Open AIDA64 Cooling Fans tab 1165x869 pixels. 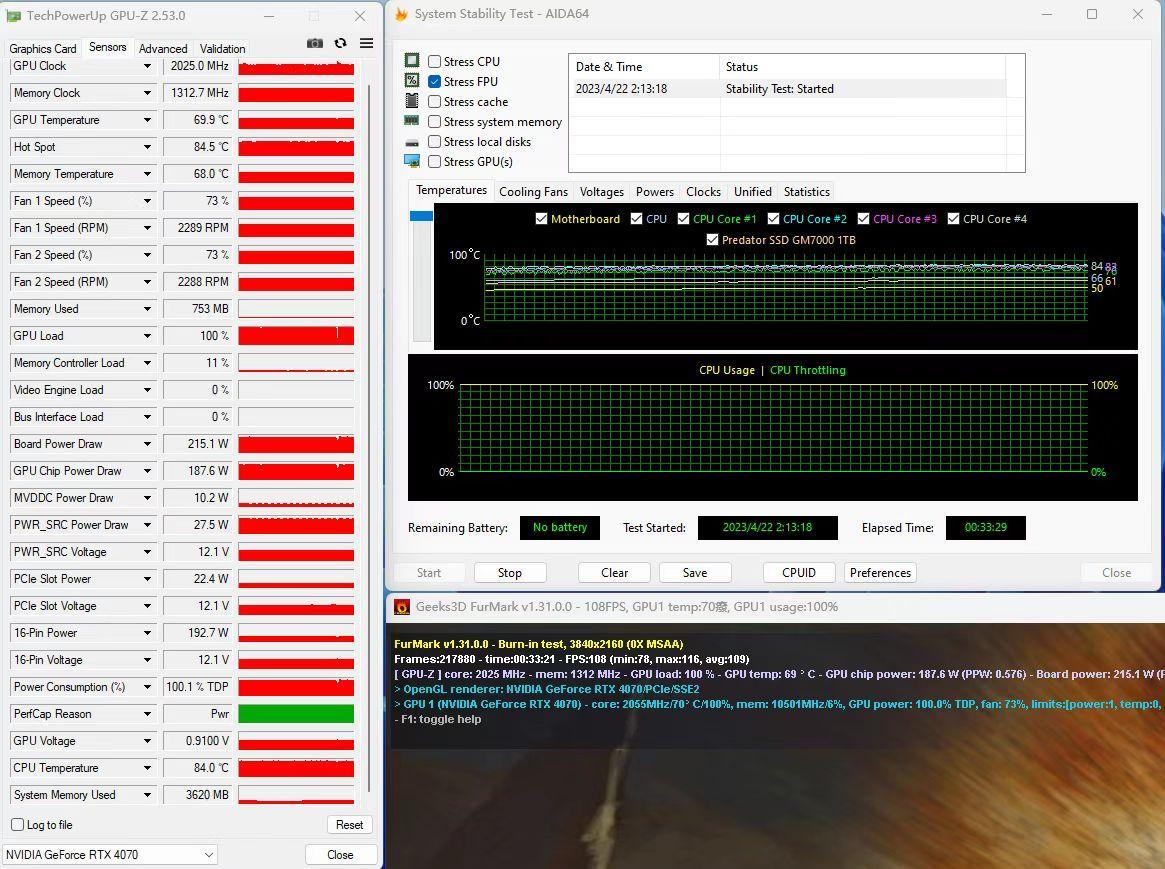[x=533, y=192]
